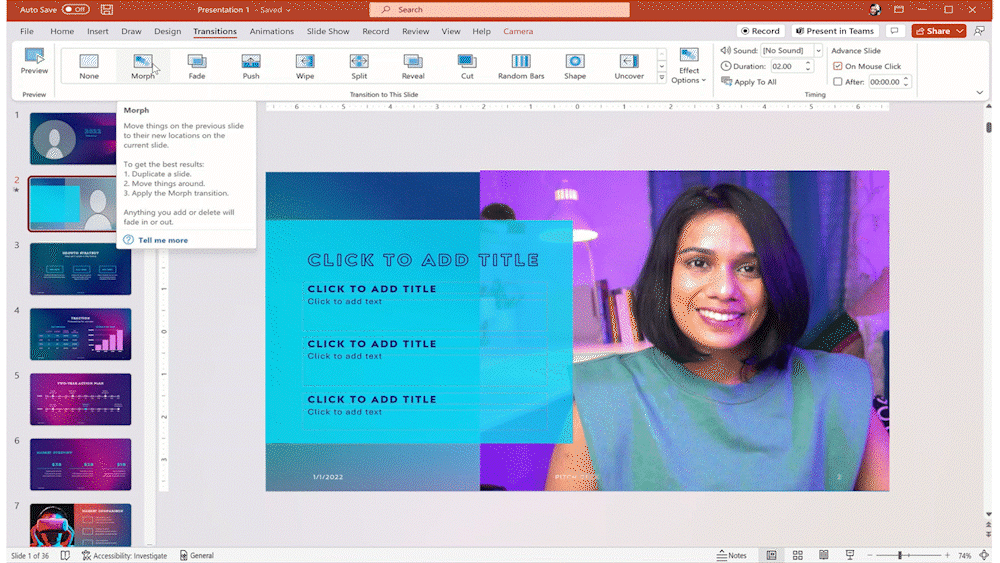Toggle the Auto Save switch
This screenshot has width=1000, height=563.
(x=75, y=9)
